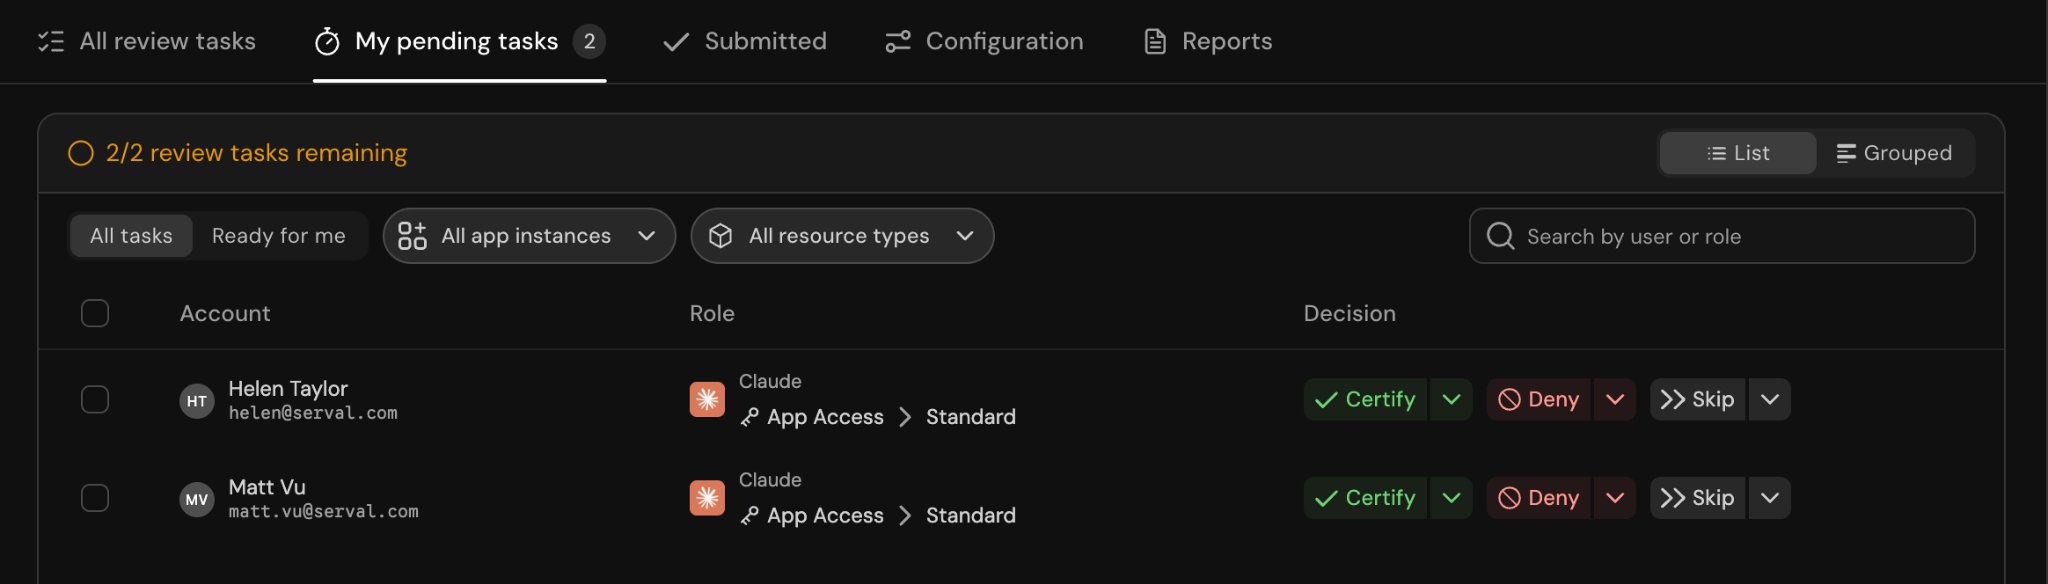Viewport: 2048px width, 584px height.
Task: Click Standard role in Matt Vu's row
Action: pos(970,516)
